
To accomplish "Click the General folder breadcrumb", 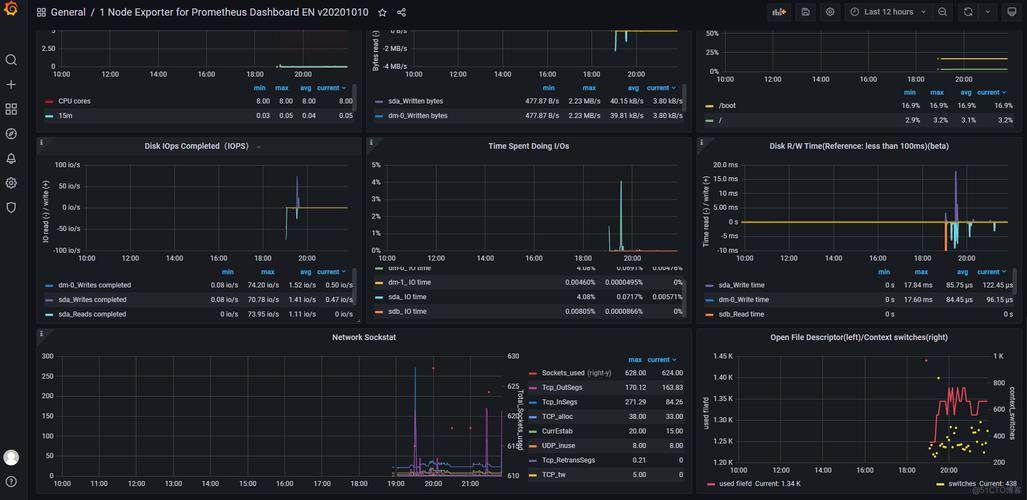I will click(x=67, y=13).
